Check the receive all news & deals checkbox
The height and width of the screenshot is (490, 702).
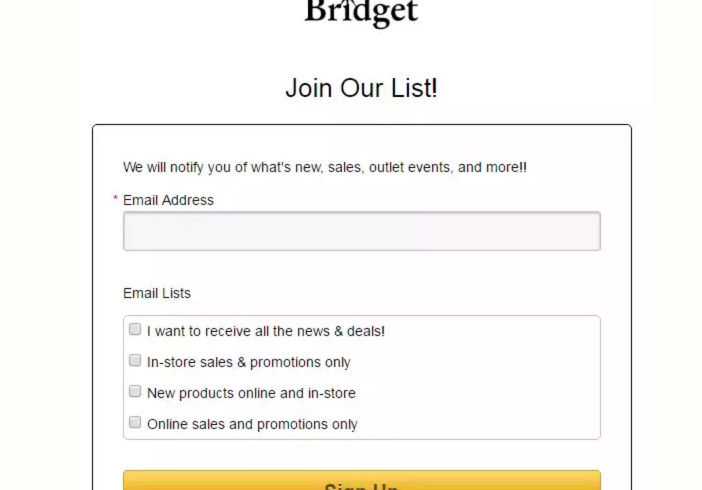135,329
